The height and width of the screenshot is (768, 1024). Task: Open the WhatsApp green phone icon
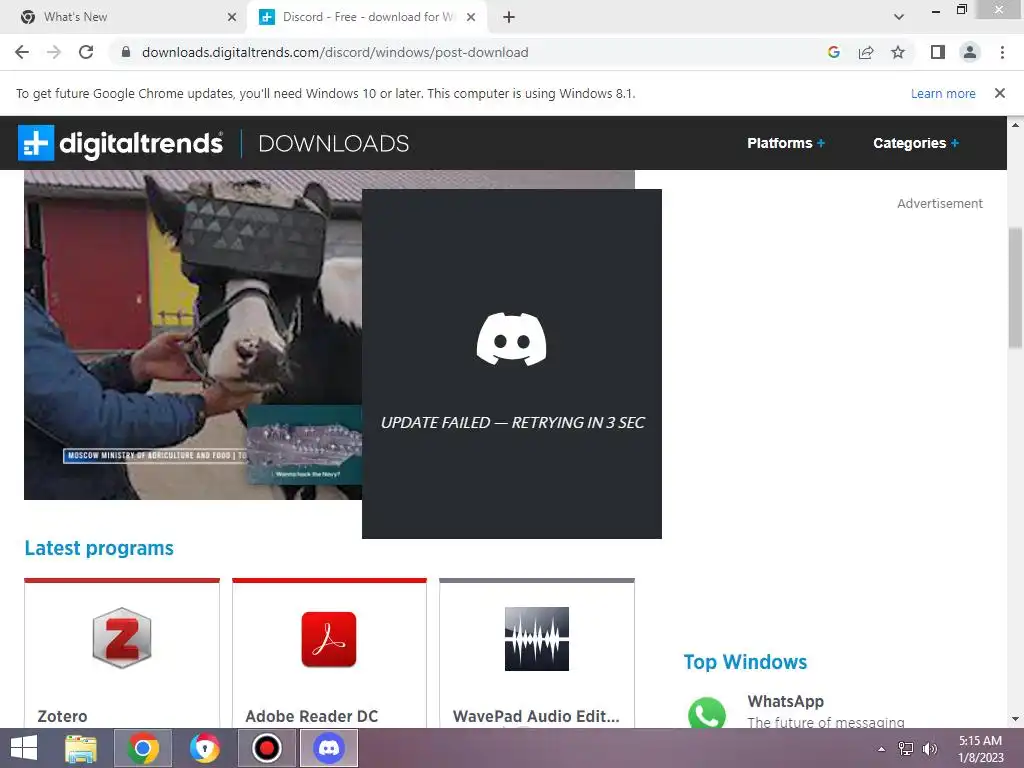click(x=707, y=713)
